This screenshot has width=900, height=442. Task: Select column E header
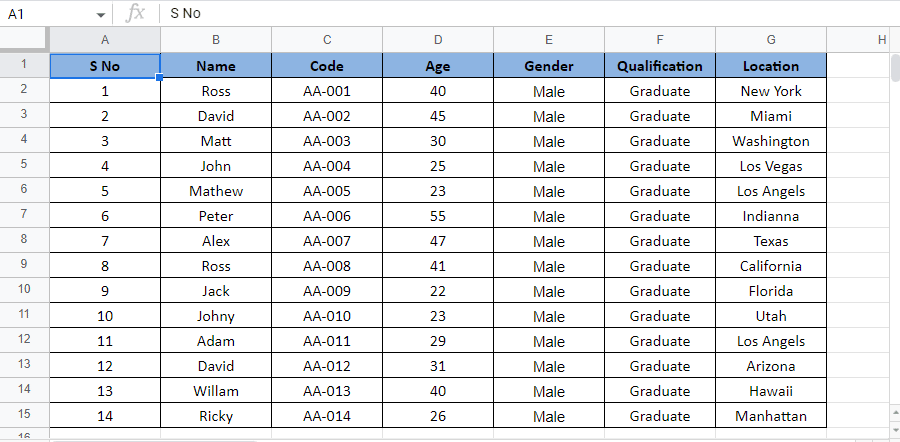549,40
